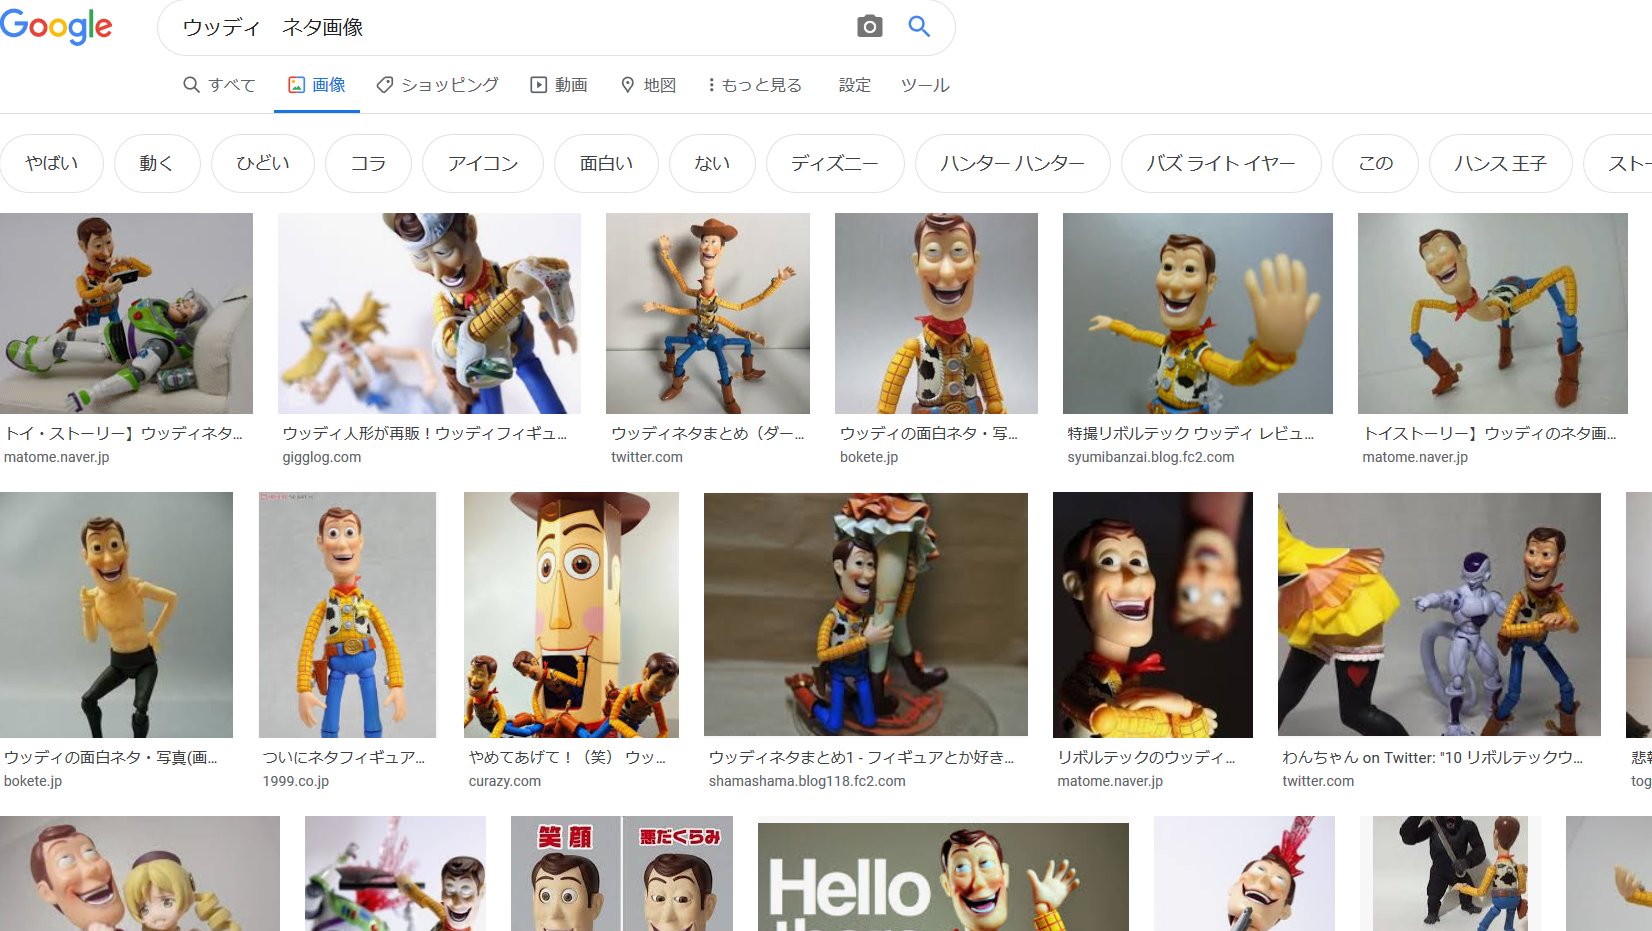The width and height of the screenshot is (1652, 931).
Task: Open the ショッピング tab
Action: tap(437, 85)
